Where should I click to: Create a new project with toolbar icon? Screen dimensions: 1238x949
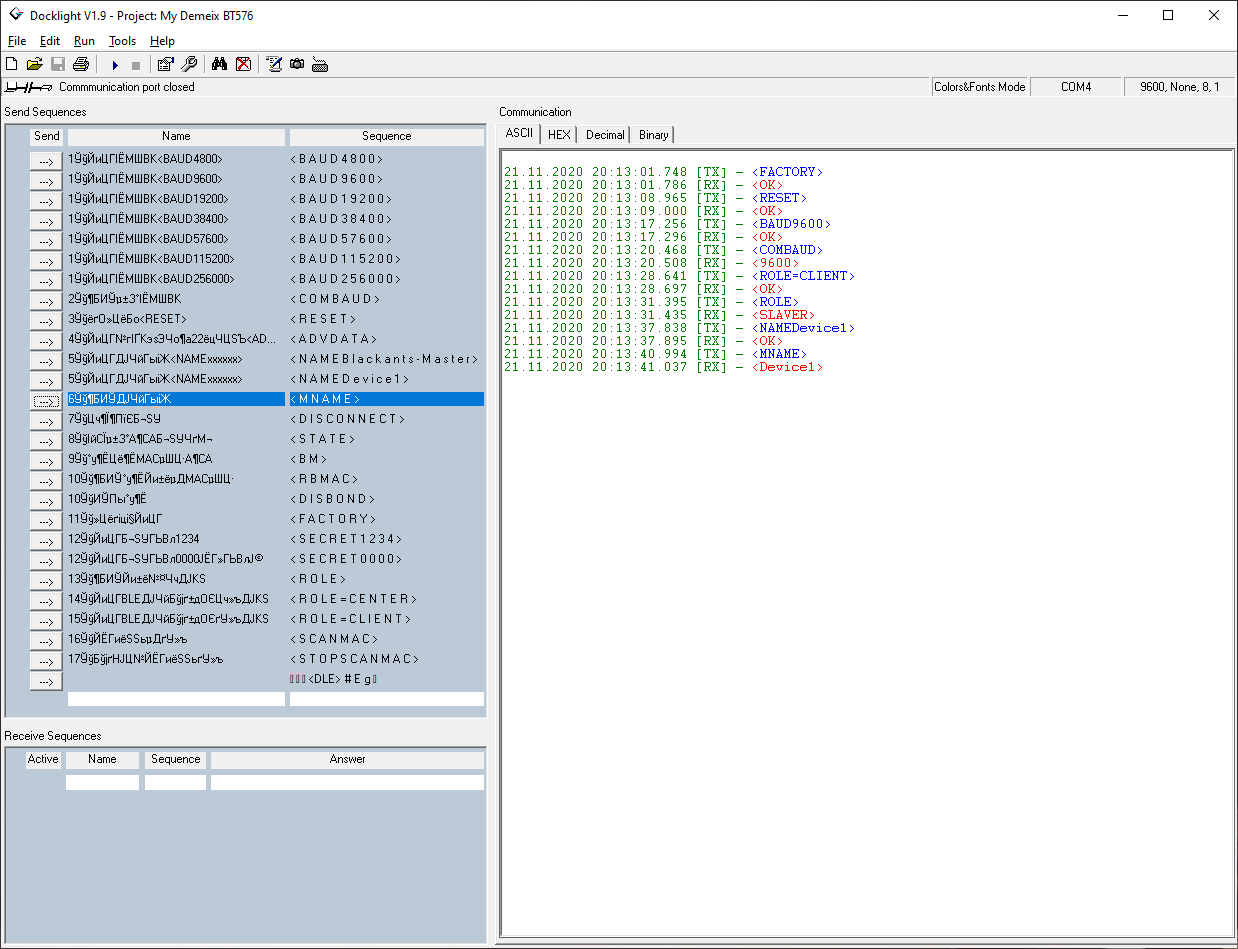[x=12, y=64]
